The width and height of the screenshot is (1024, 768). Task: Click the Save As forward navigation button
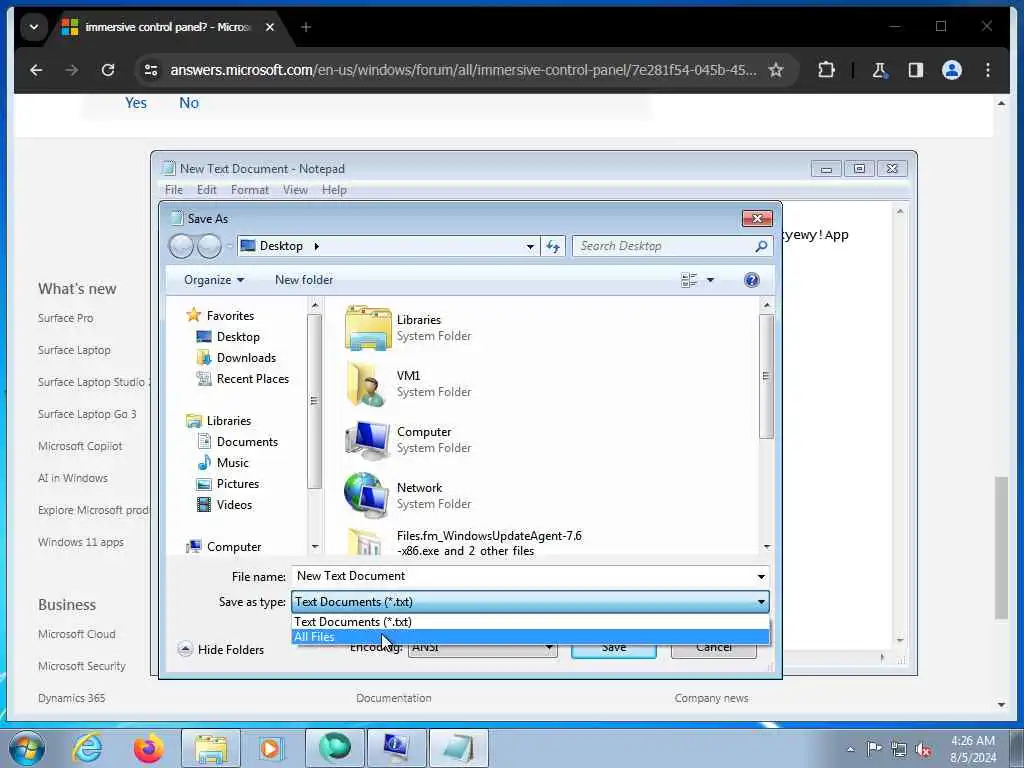coord(209,246)
